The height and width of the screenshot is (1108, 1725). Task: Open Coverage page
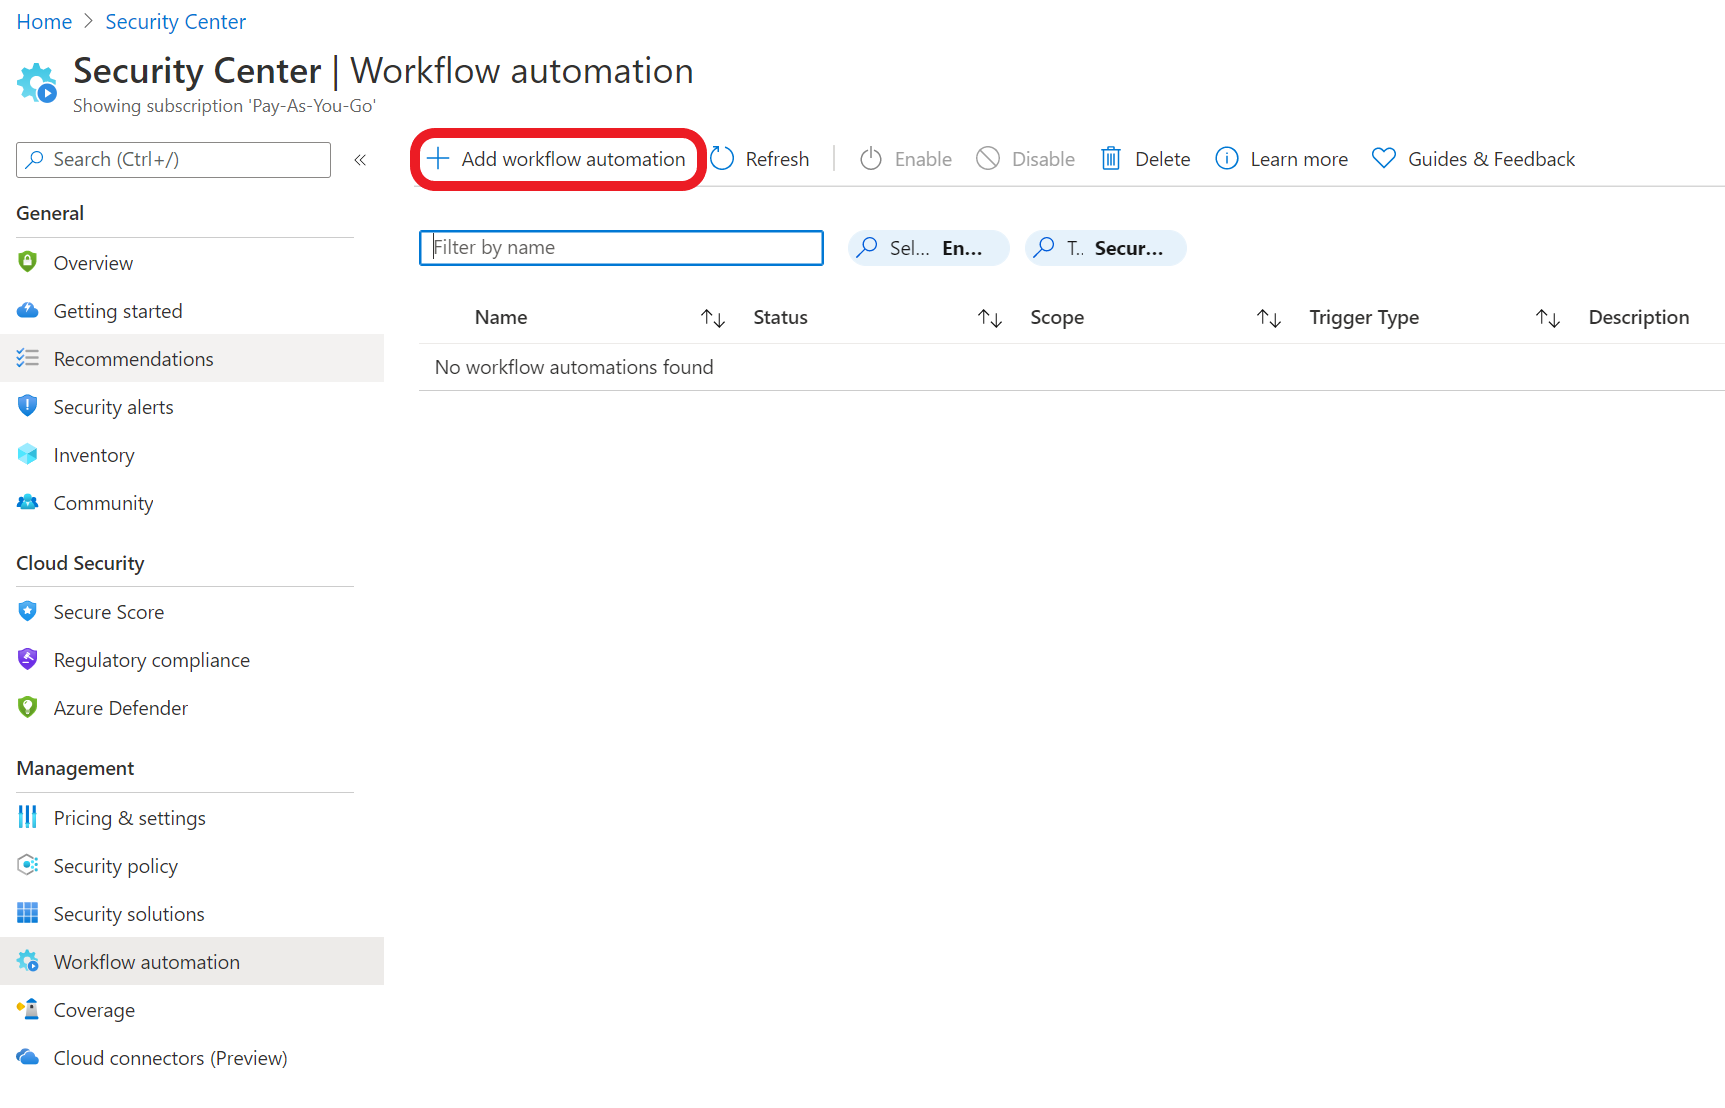coord(192,1010)
